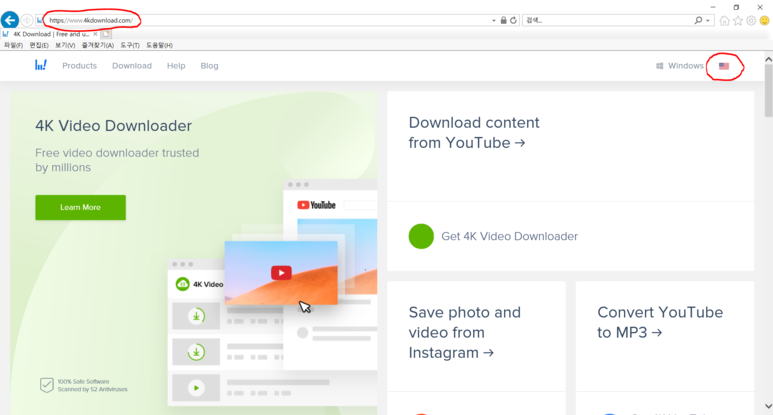Click Convert YouTube to MP3 link
The image size is (773, 415).
click(660, 322)
